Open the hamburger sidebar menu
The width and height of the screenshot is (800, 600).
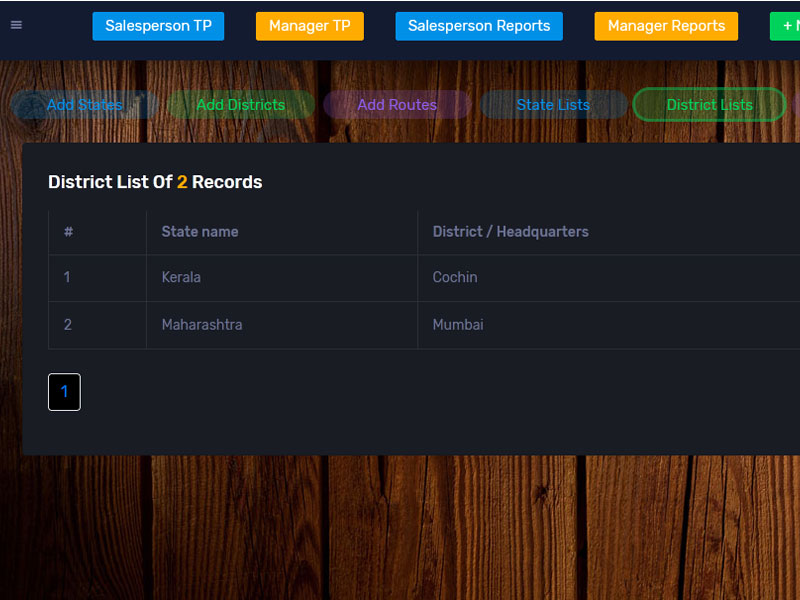[x=16, y=25]
